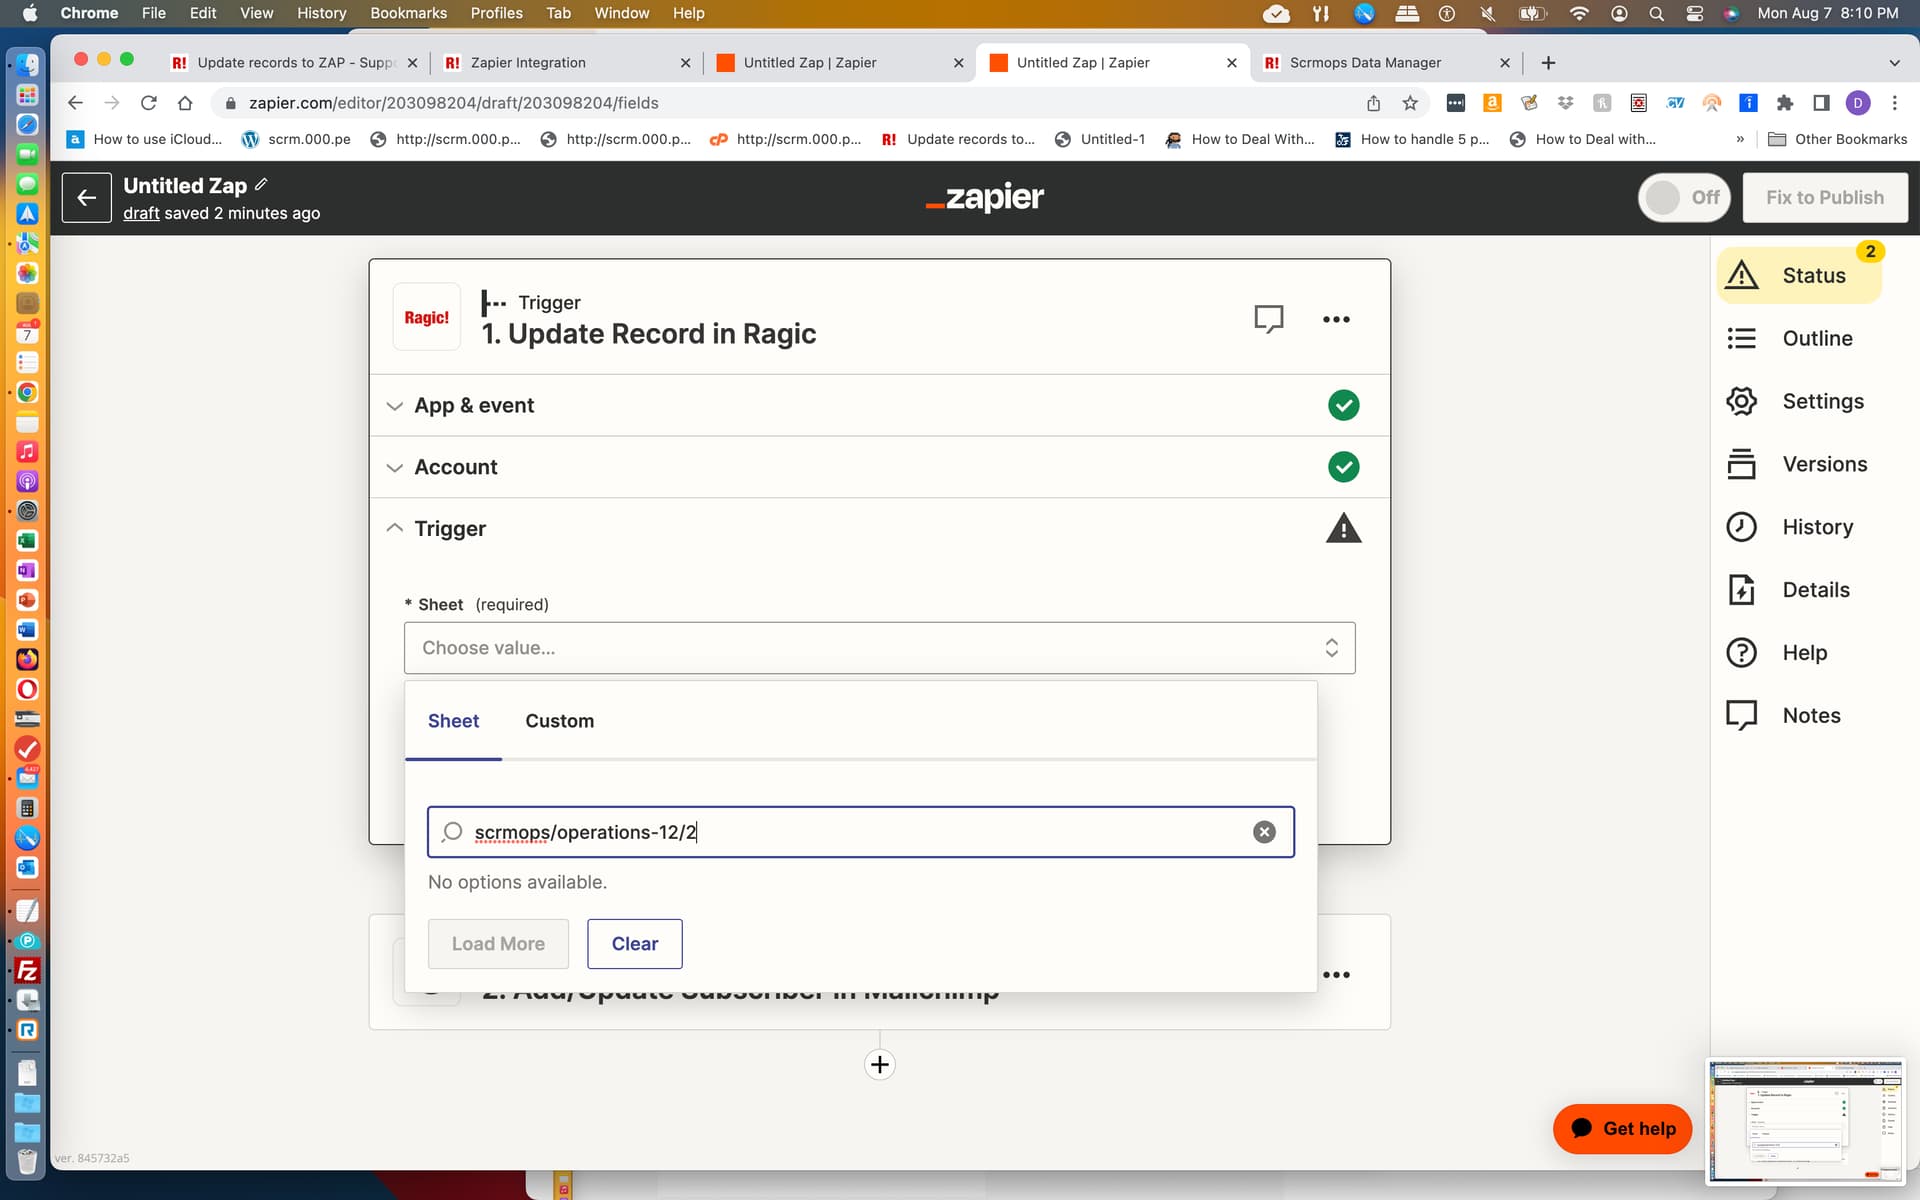The width and height of the screenshot is (1920, 1200).
Task: Click the plus button to add step
Action: tap(879, 1064)
